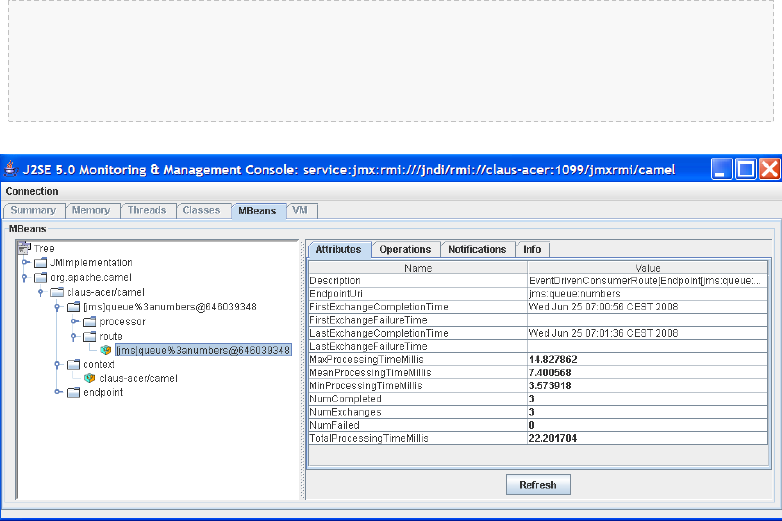
Task: Collapse the [jms]queue%3anumbers folder node
Action: [x=57, y=307]
